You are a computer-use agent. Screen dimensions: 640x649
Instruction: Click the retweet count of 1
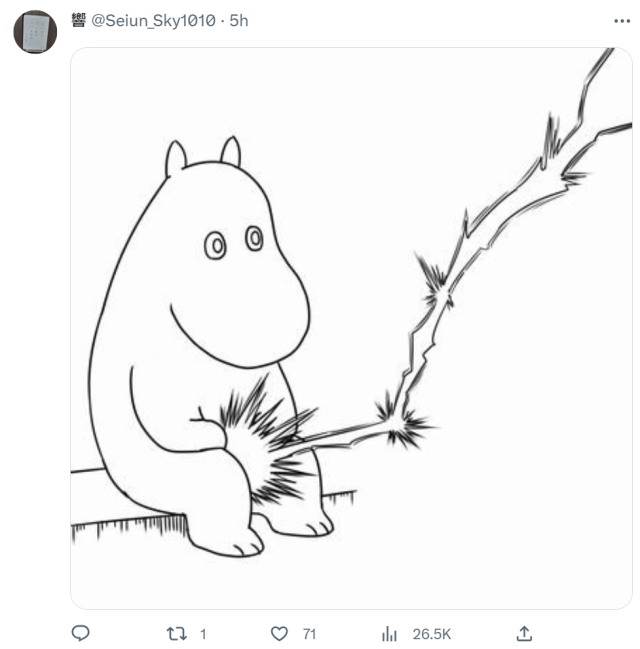click(x=203, y=634)
